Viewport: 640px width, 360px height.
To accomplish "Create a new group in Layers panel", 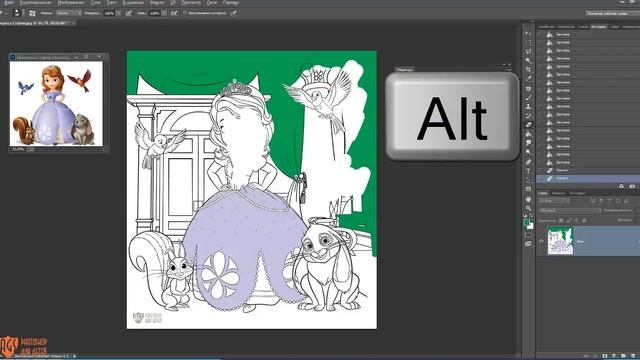I will tap(623, 356).
